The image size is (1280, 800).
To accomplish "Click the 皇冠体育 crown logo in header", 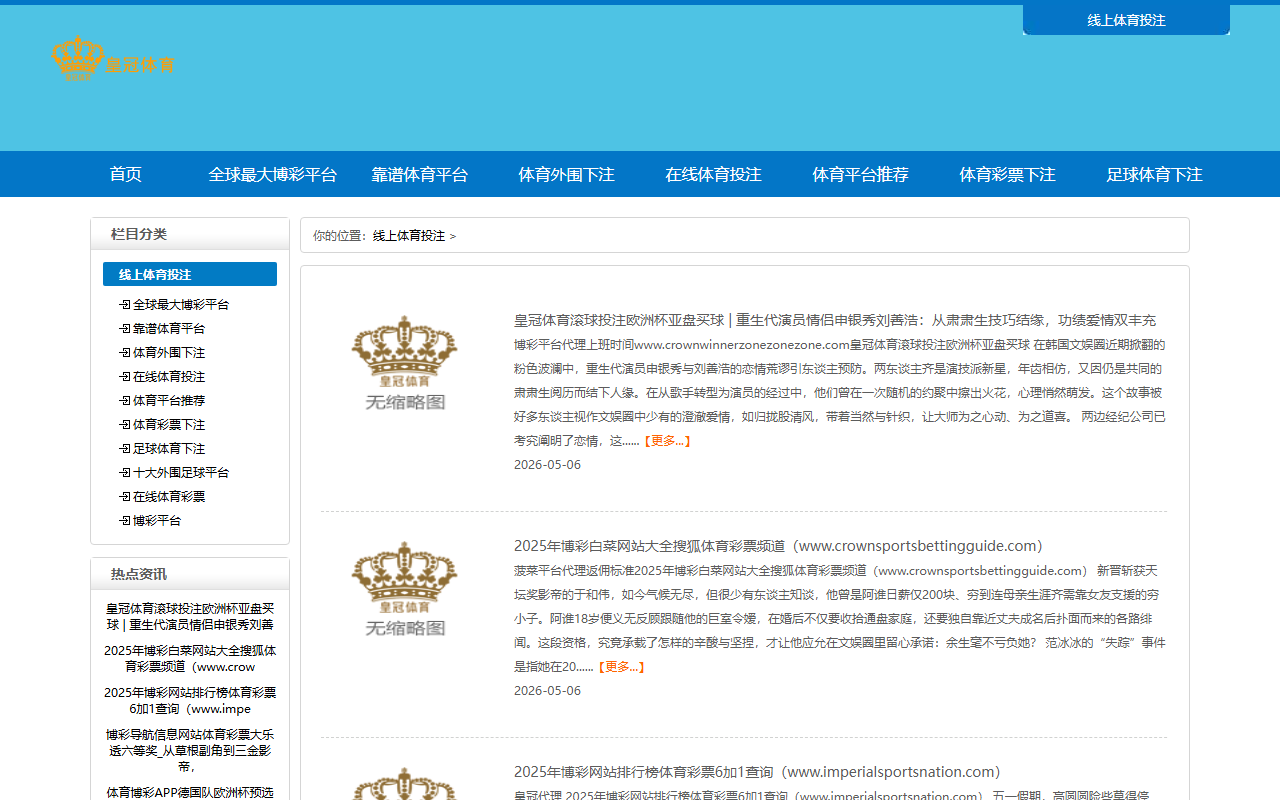I will (113, 59).
